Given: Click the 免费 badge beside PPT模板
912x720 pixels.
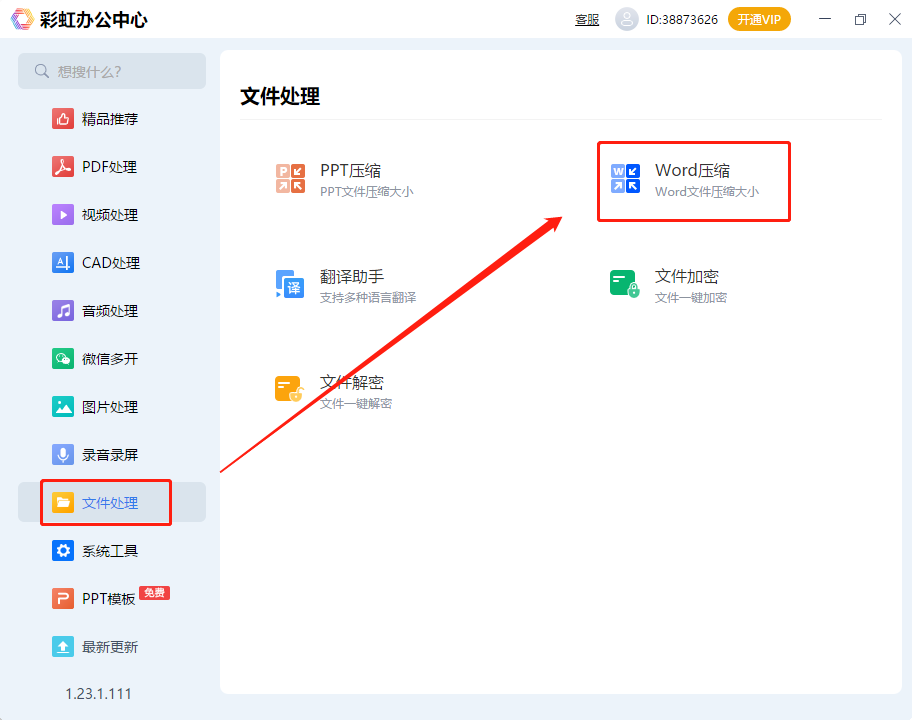Looking at the screenshot, I should 154,593.
